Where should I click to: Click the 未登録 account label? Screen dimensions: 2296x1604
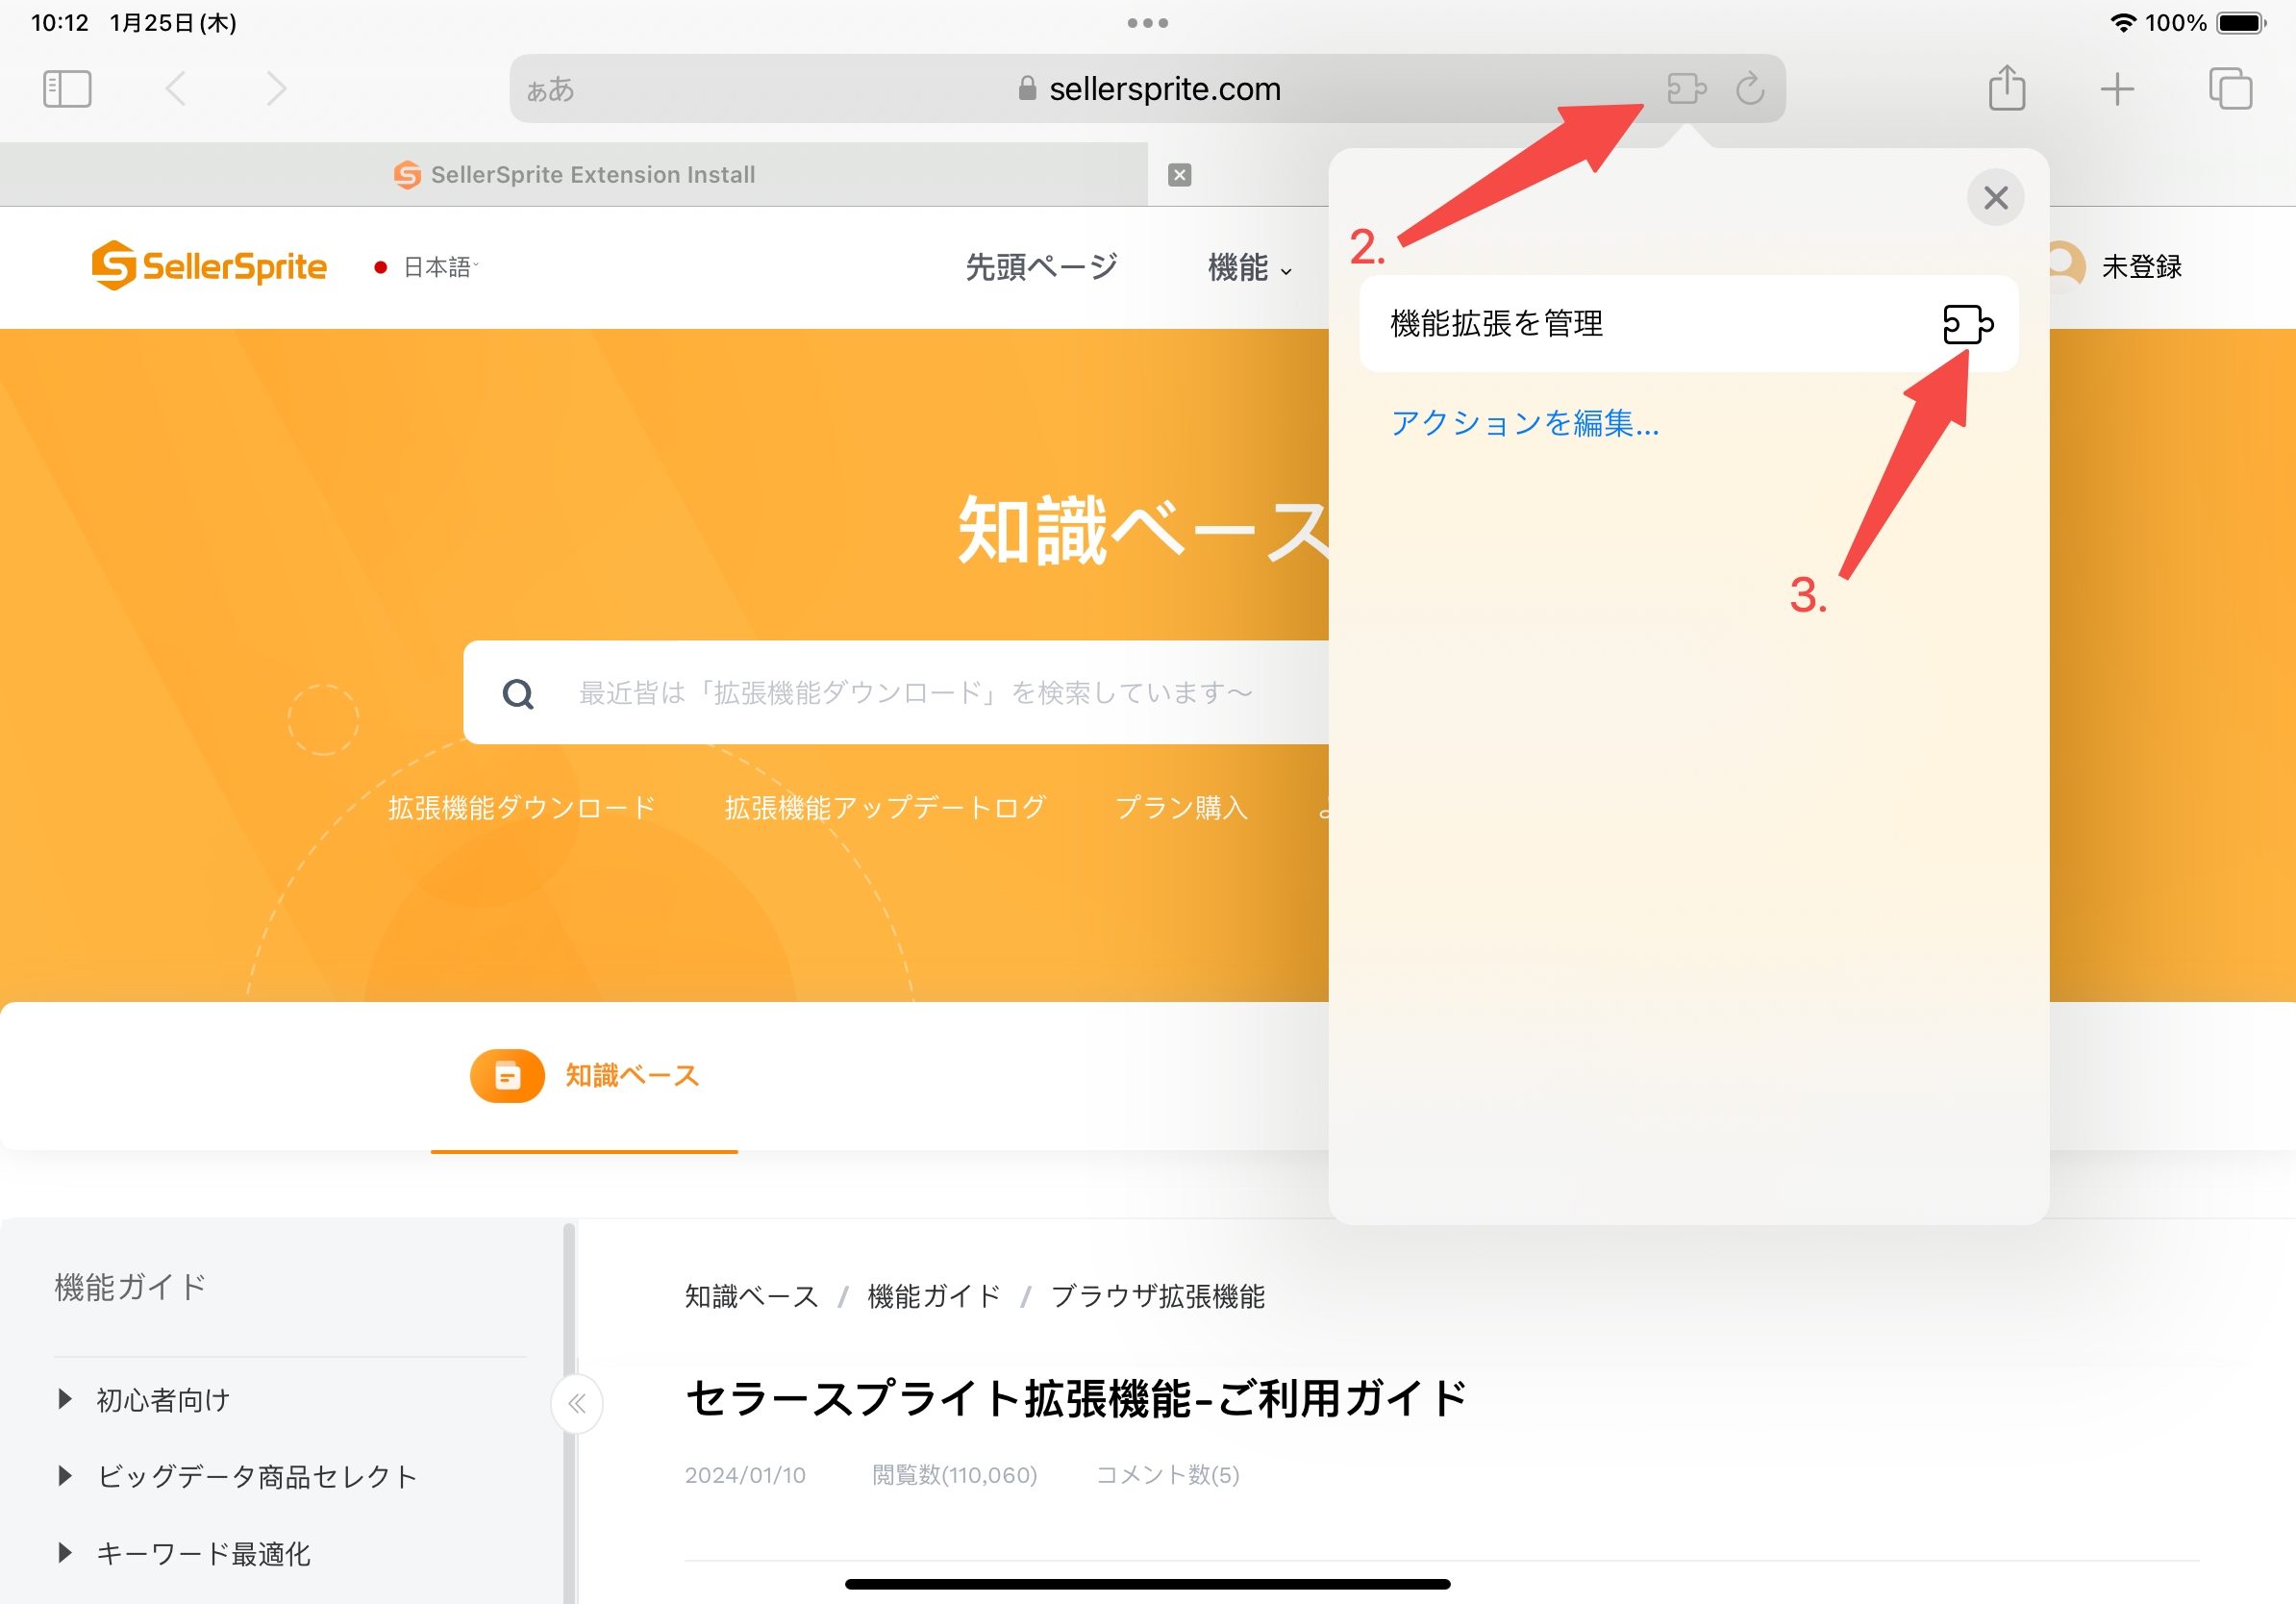(2141, 267)
